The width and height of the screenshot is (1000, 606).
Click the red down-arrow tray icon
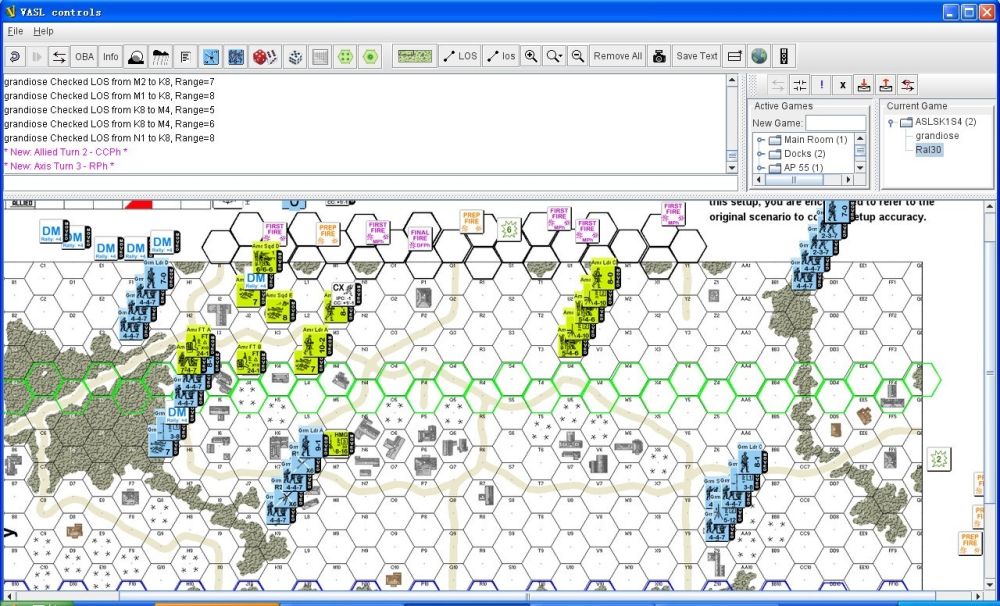point(864,85)
